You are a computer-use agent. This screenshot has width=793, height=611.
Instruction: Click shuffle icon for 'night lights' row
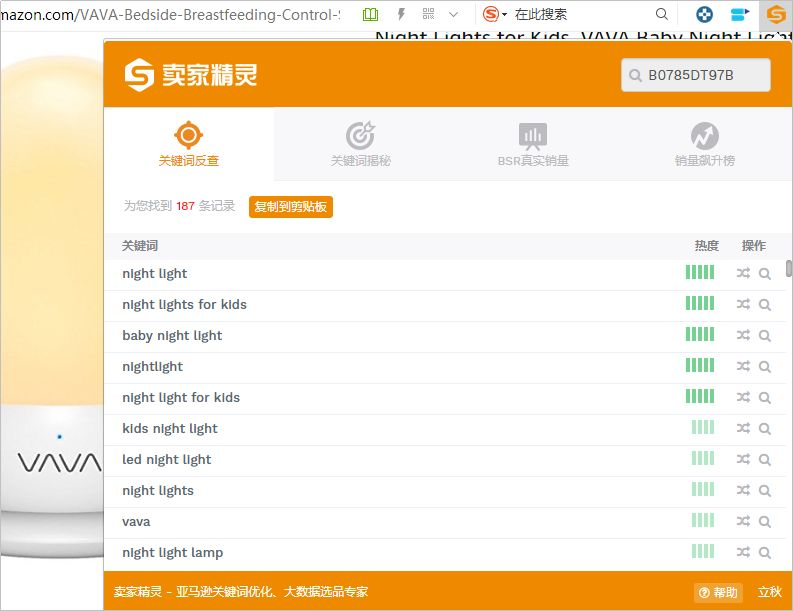(x=743, y=490)
